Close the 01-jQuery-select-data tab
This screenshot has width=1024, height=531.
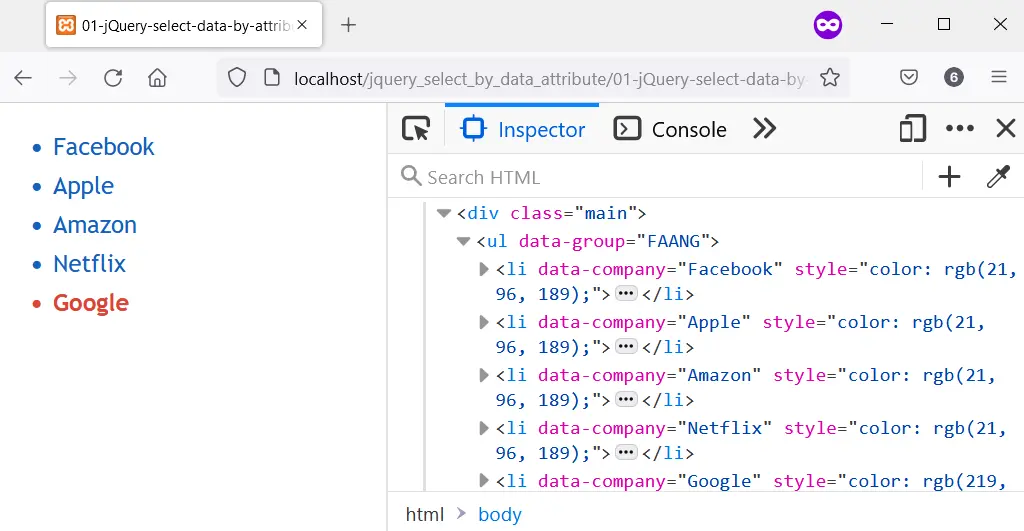(x=302, y=25)
